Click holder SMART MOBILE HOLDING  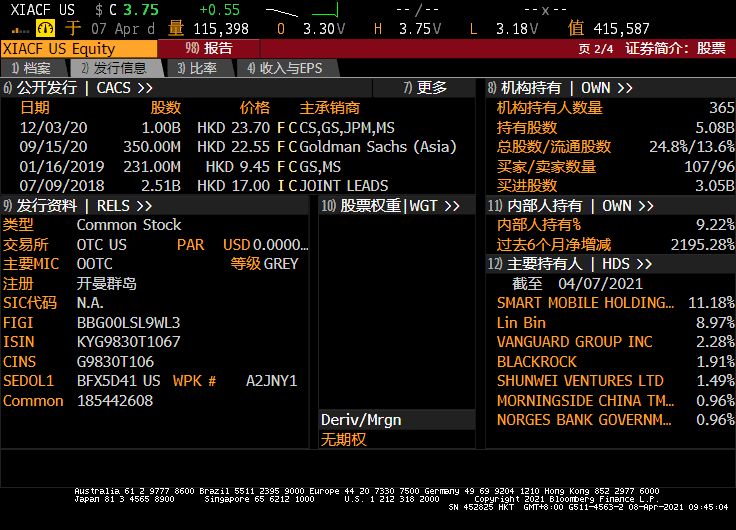coord(585,303)
